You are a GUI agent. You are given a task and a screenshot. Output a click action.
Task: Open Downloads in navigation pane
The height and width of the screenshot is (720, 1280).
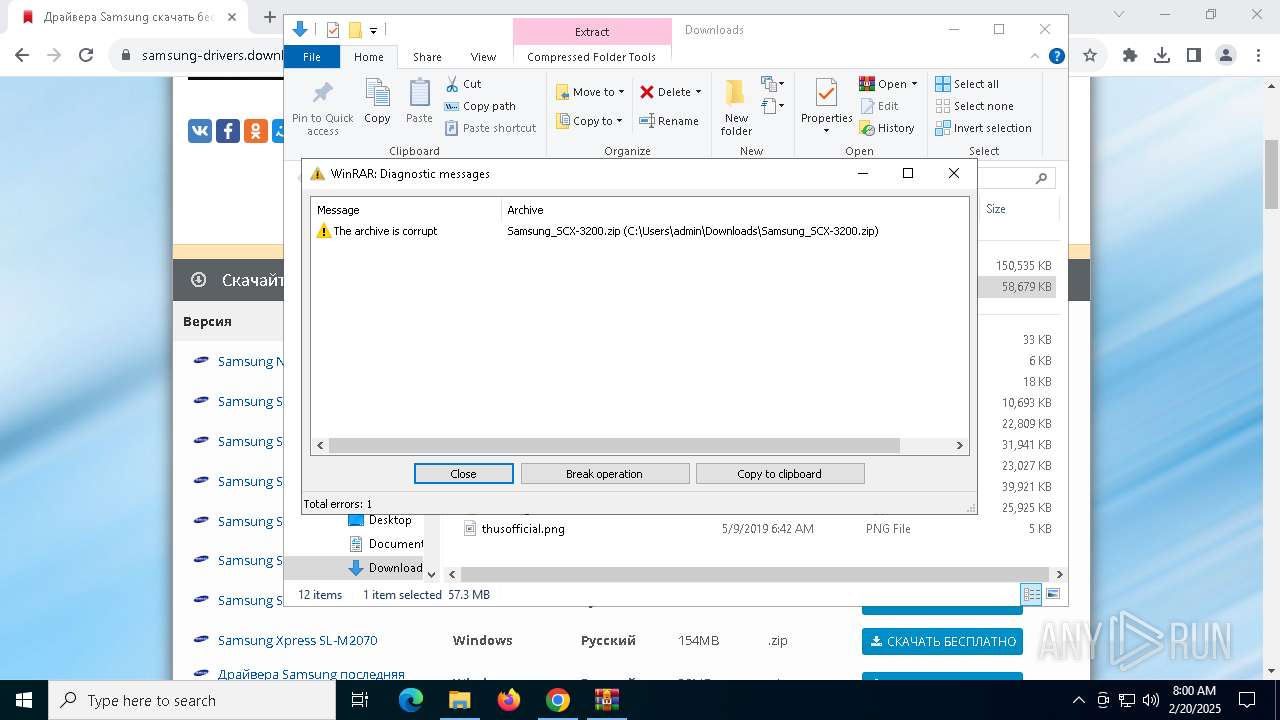[x=386, y=568]
